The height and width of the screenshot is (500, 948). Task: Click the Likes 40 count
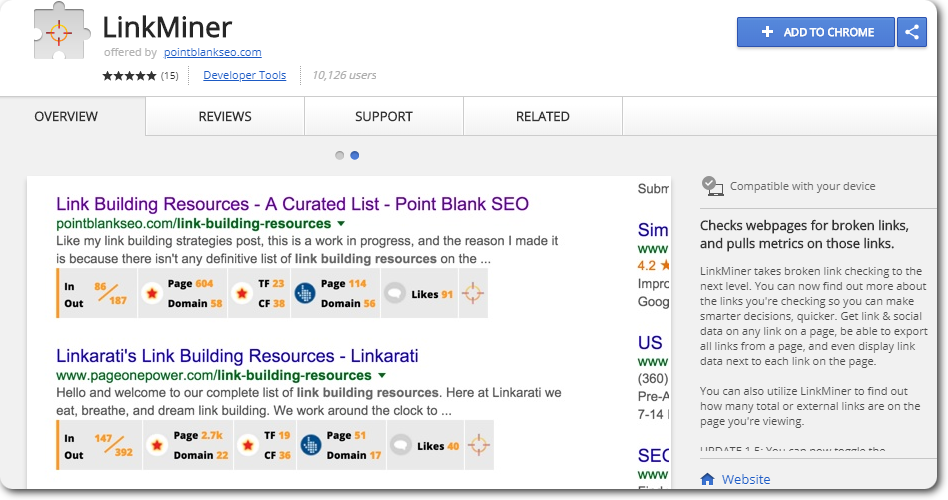438,446
